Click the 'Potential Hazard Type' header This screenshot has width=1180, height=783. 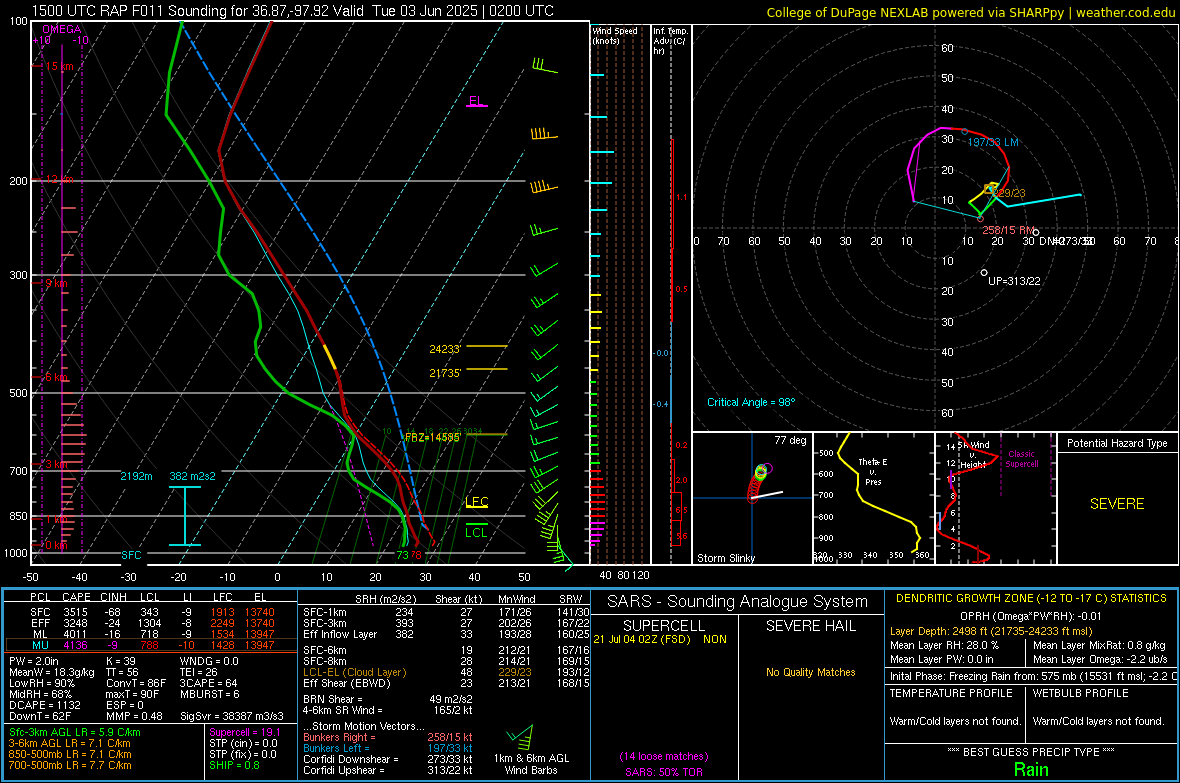pos(1117,443)
